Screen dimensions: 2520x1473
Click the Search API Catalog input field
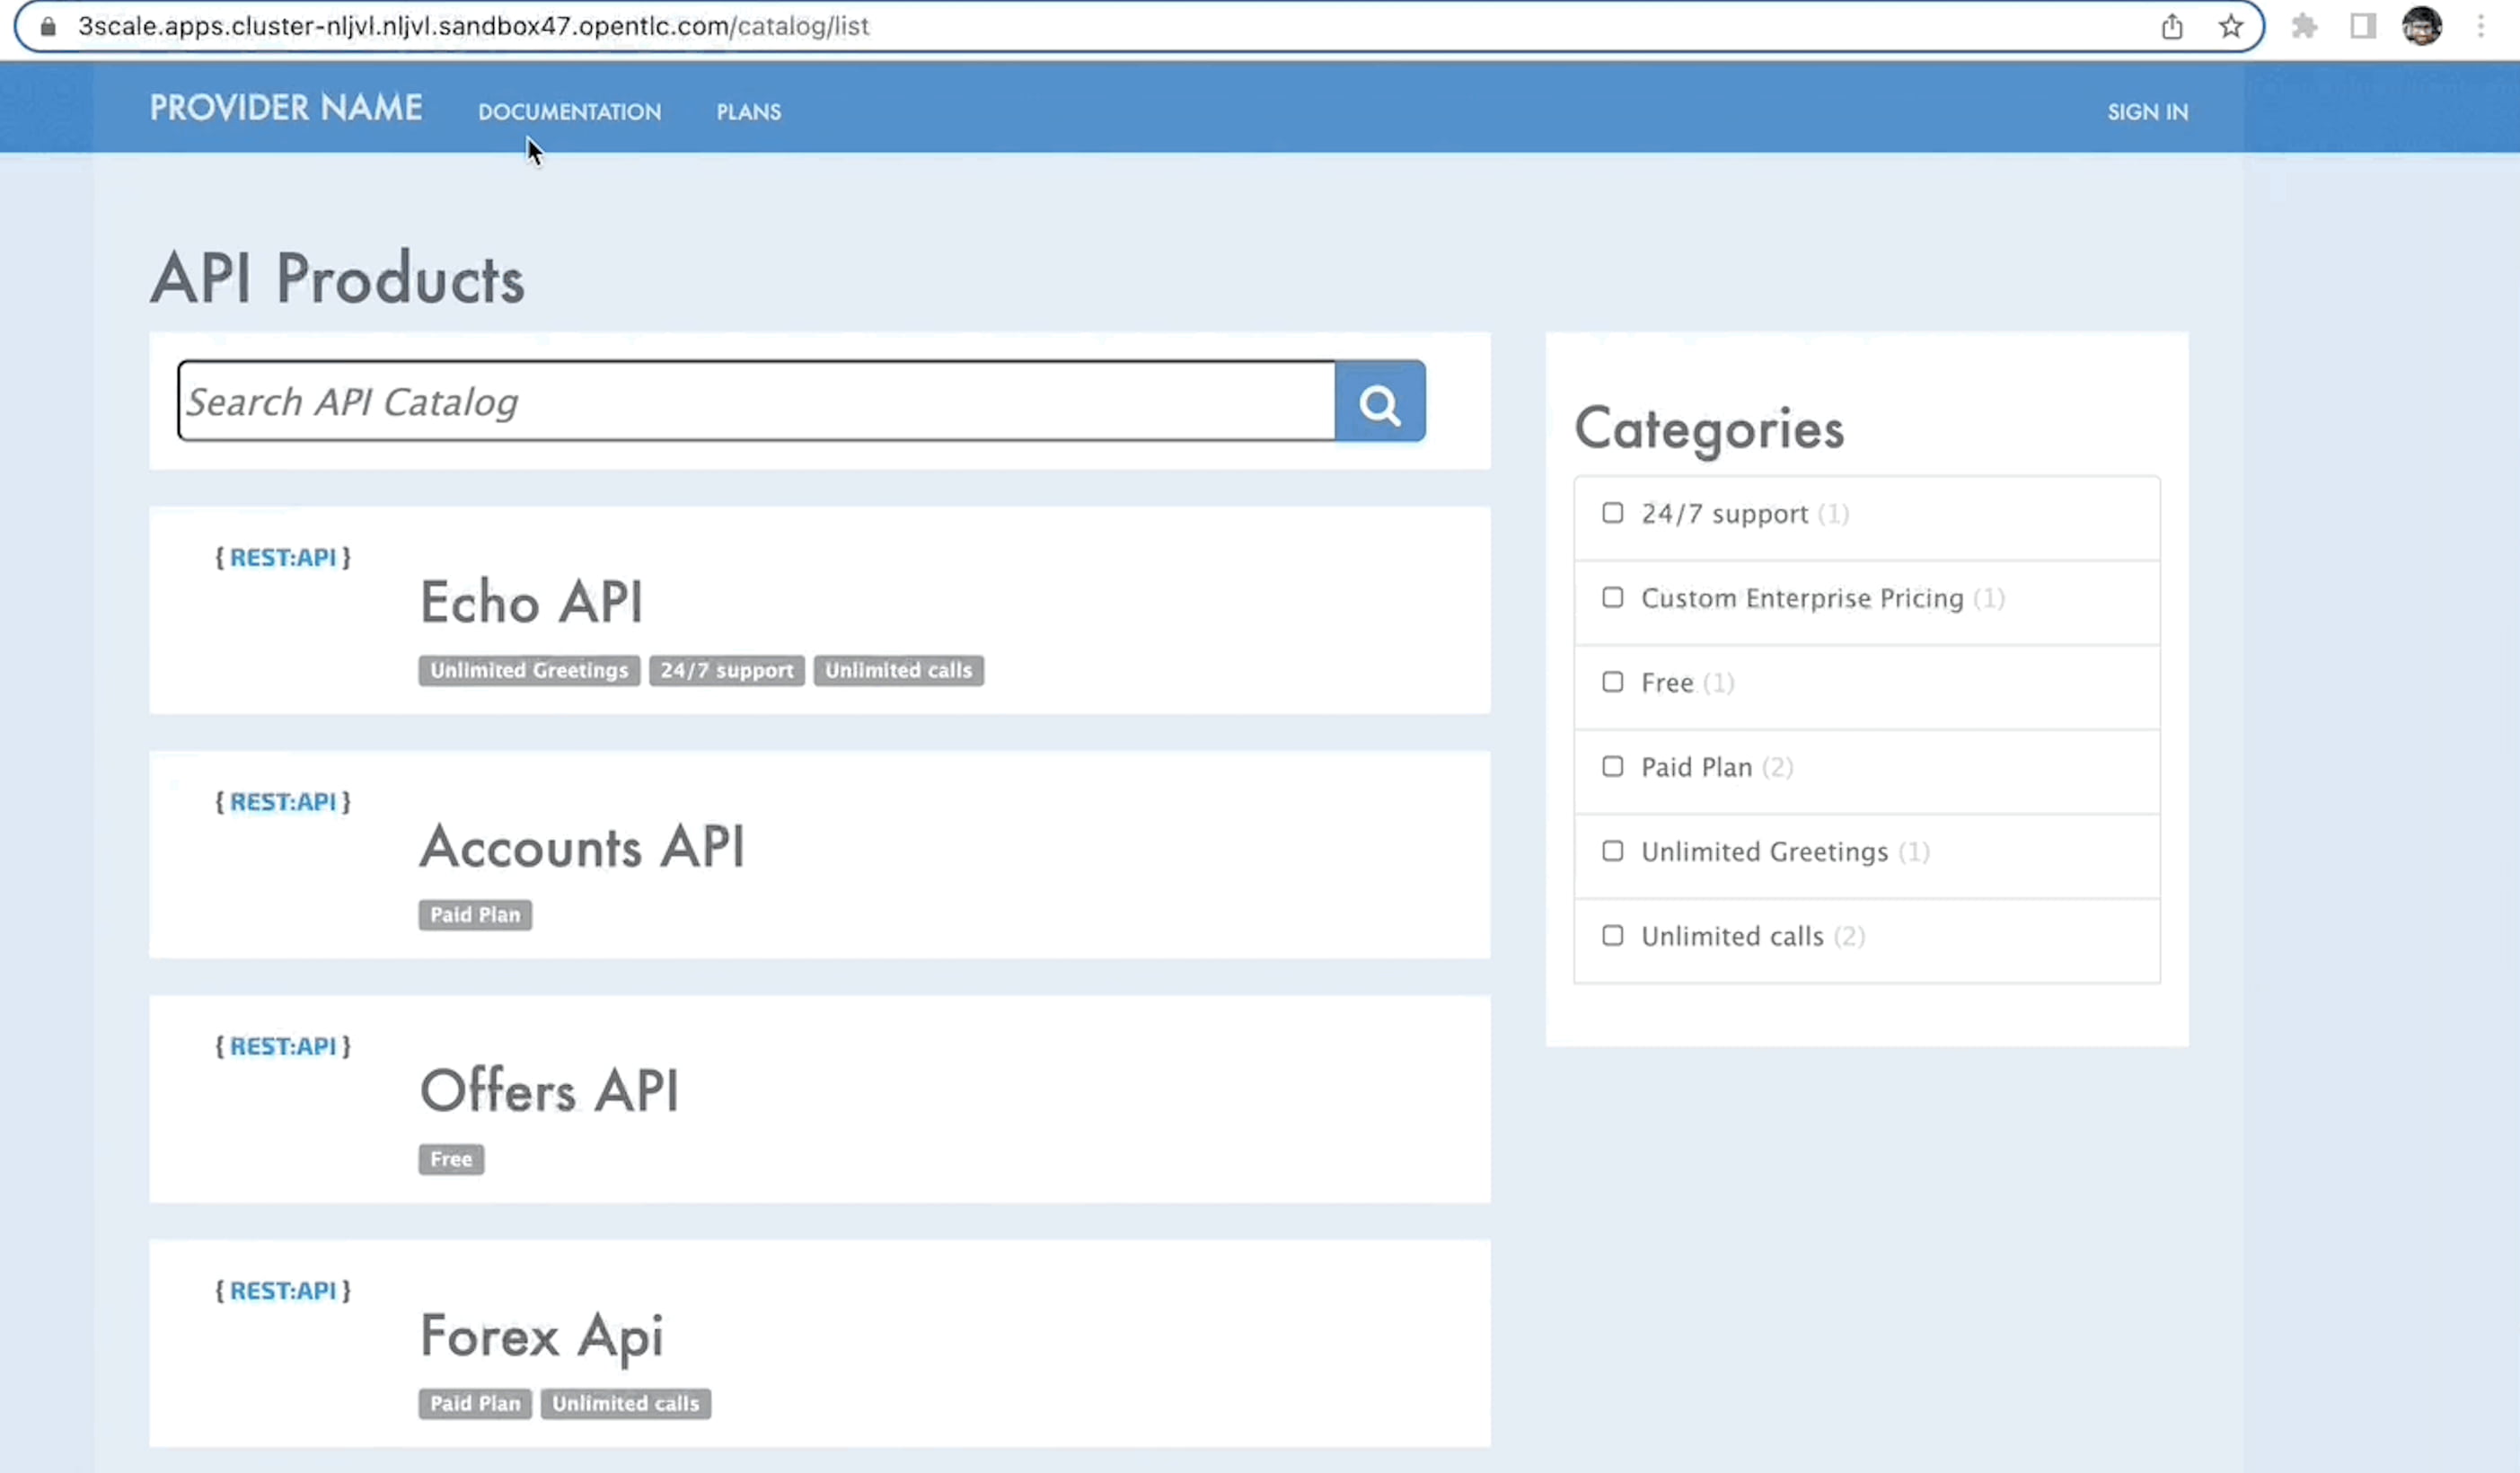pyautogui.click(x=757, y=401)
